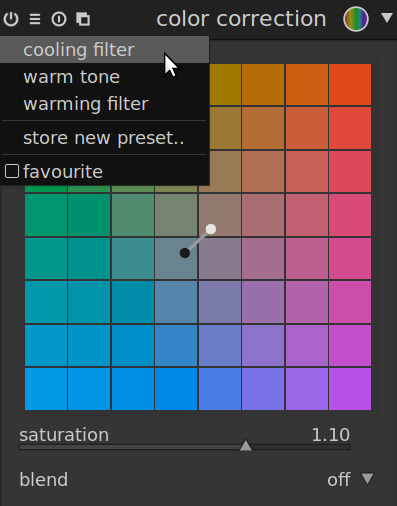The width and height of the screenshot is (397, 506).
Task: Enable the favourite checkbox
Action: 12,171
